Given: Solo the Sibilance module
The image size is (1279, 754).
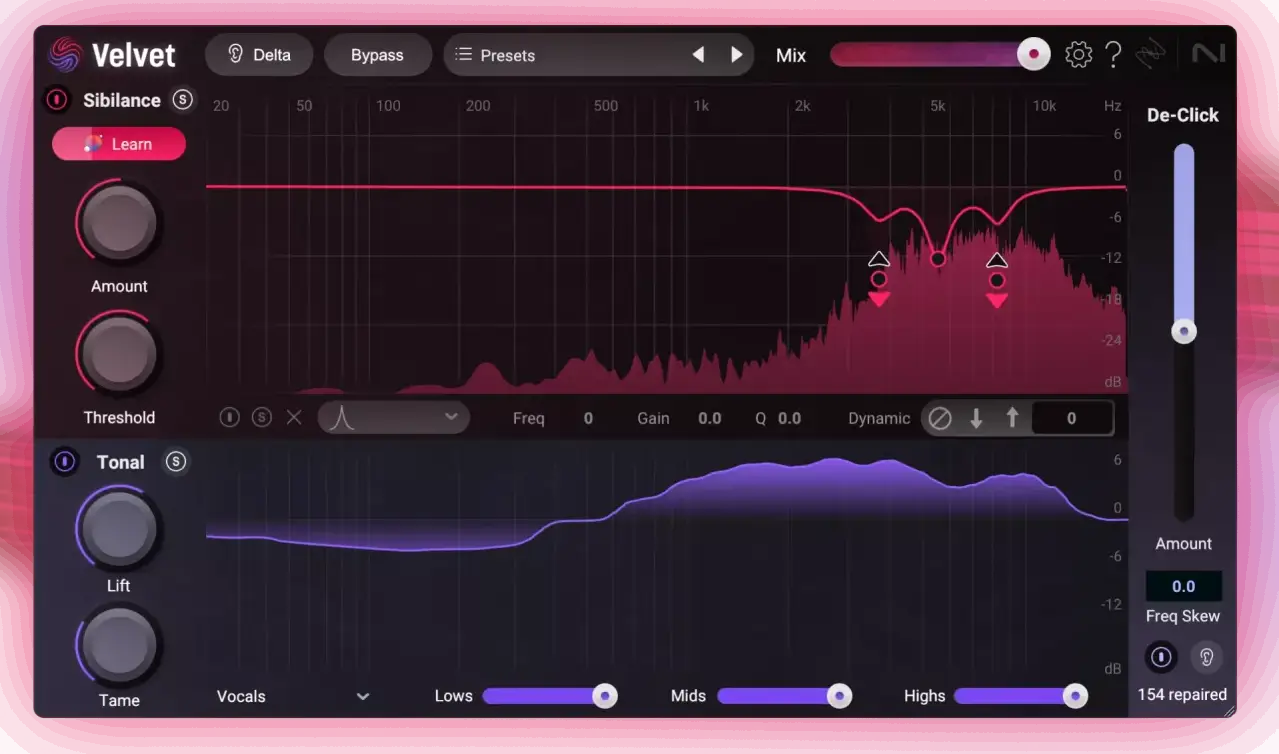Looking at the screenshot, I should point(182,99).
